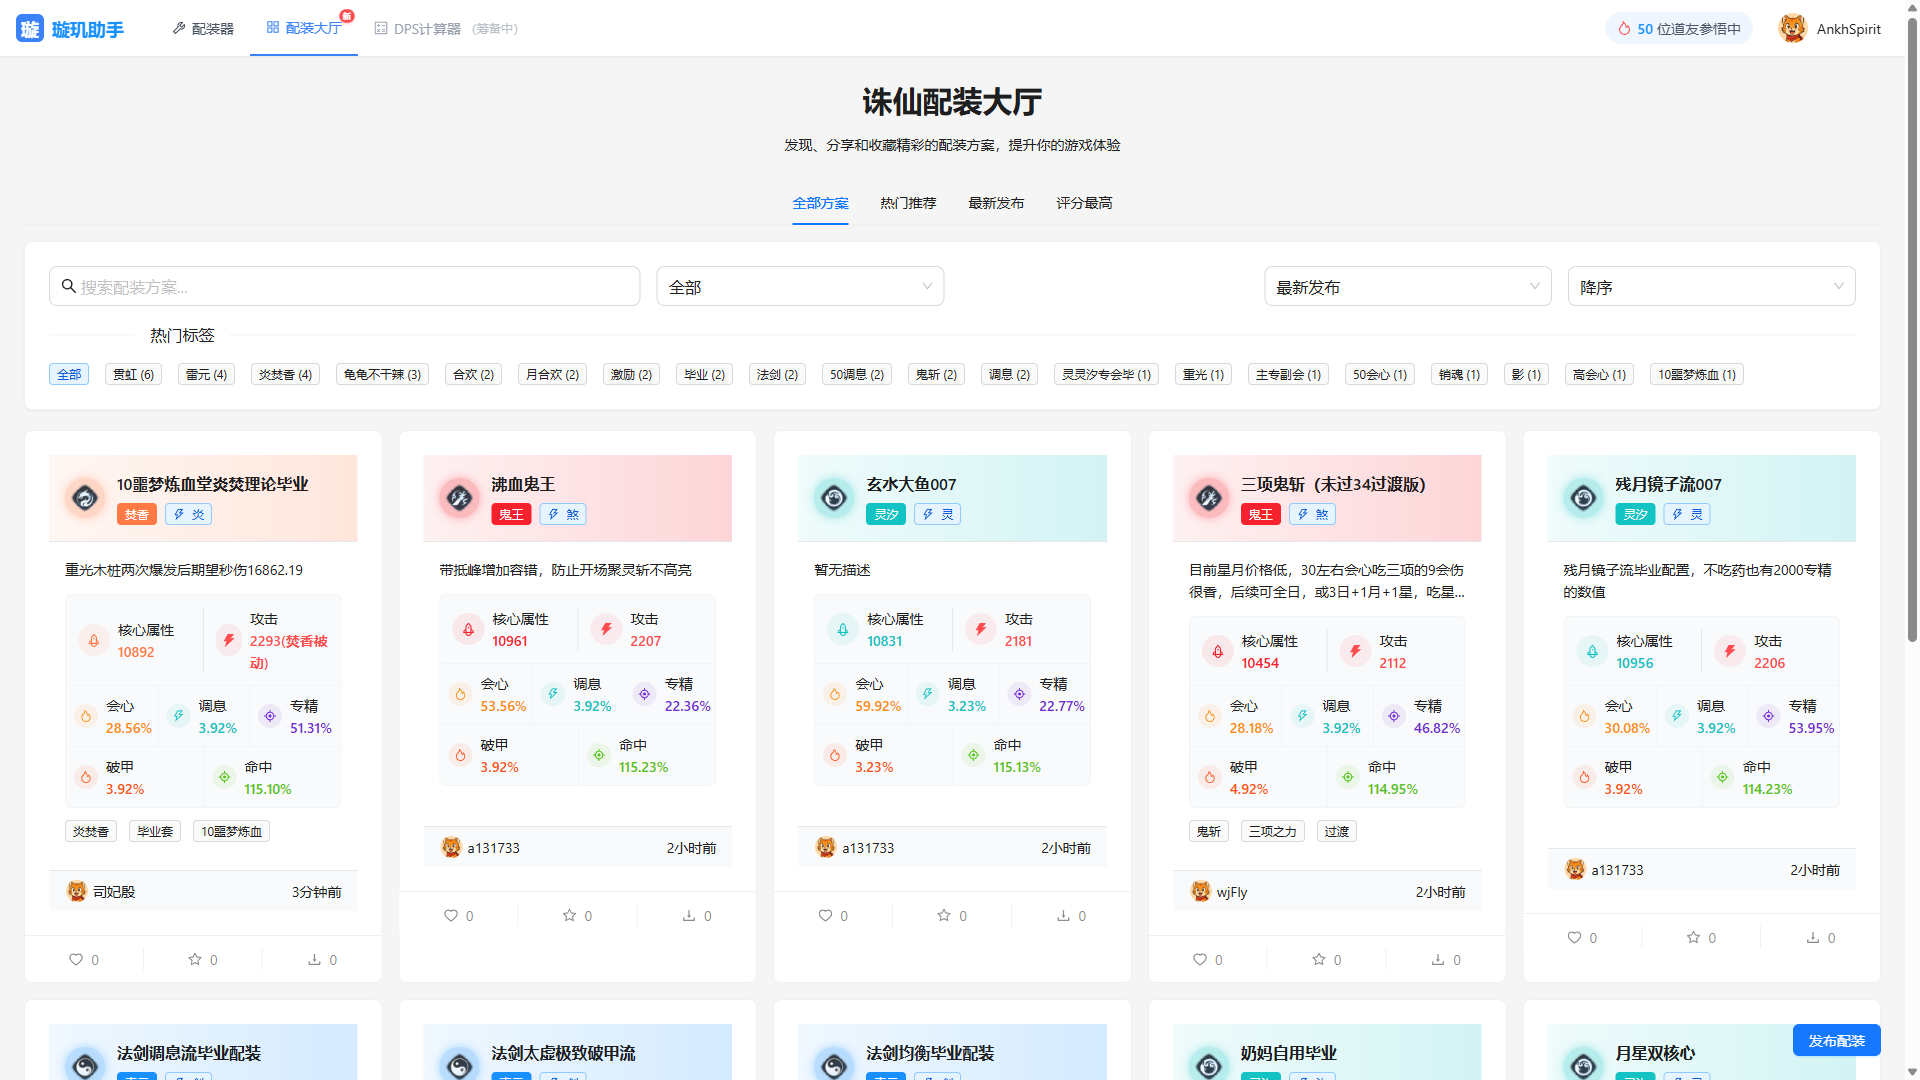The height and width of the screenshot is (1080, 1920).
Task: Open the 全部 category dropdown
Action: 800,287
